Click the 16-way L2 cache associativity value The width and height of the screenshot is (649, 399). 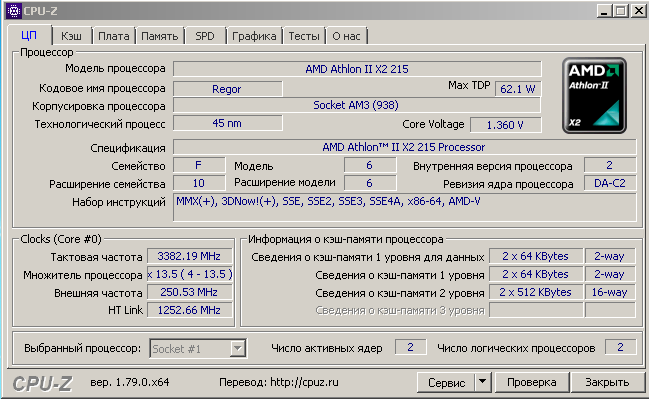coord(610,292)
